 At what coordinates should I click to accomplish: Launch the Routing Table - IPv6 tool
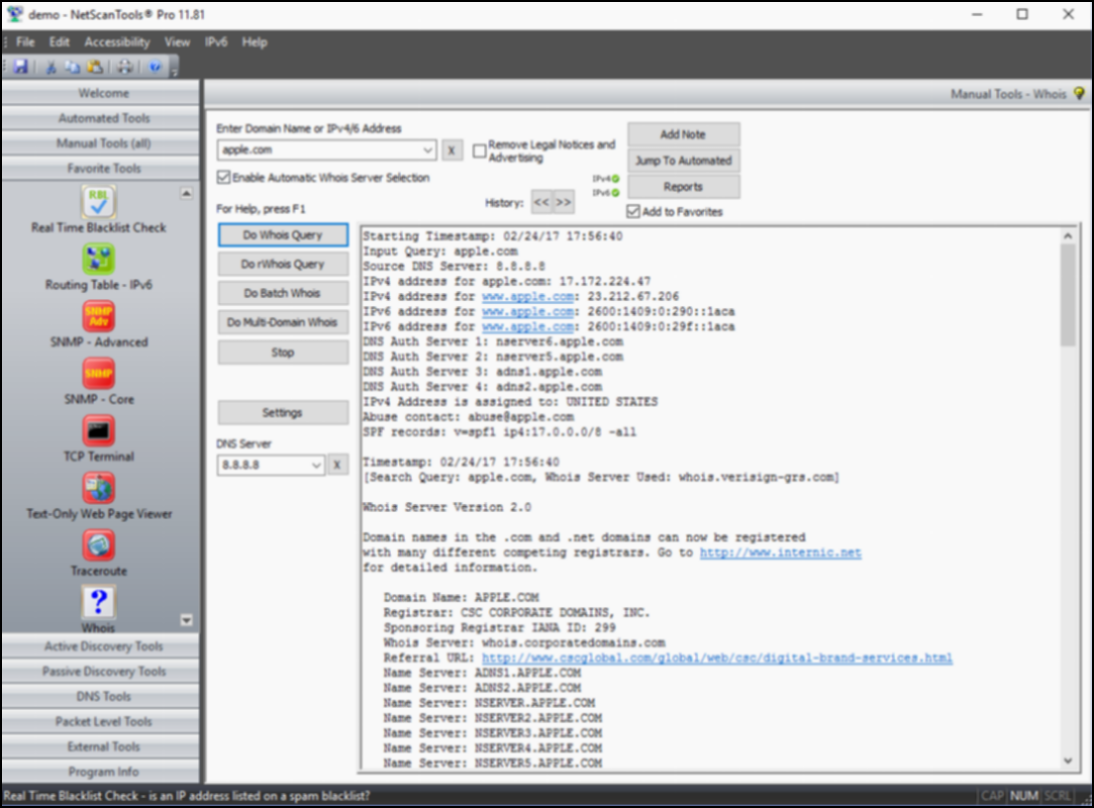point(98,260)
